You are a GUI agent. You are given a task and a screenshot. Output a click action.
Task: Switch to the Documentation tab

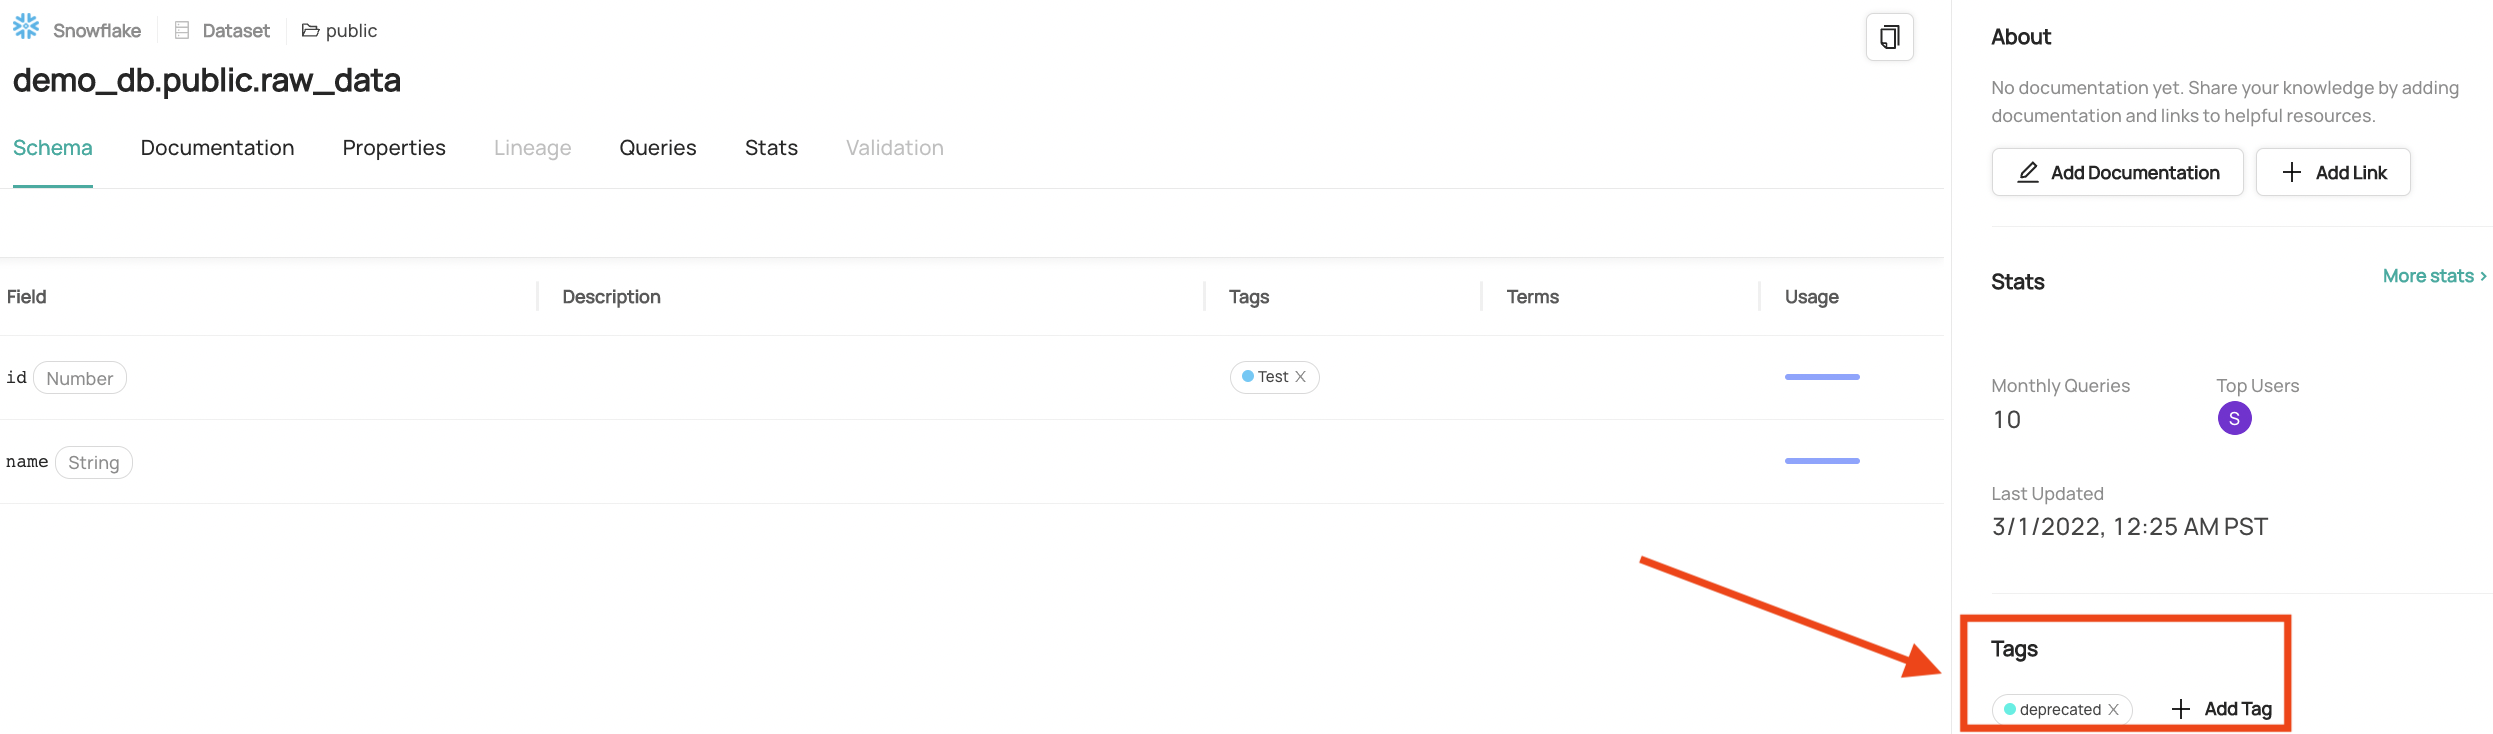[218, 148]
